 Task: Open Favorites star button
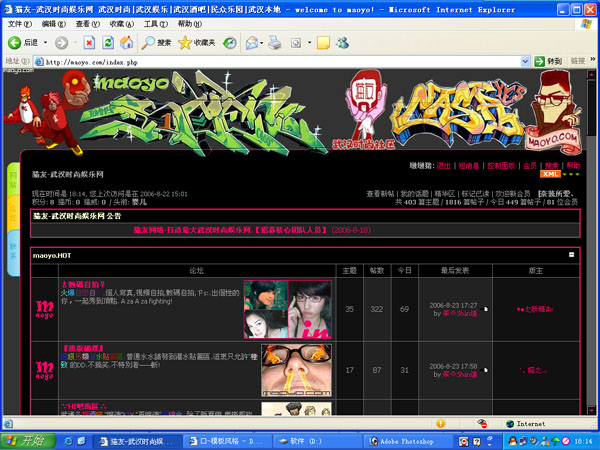pos(197,42)
